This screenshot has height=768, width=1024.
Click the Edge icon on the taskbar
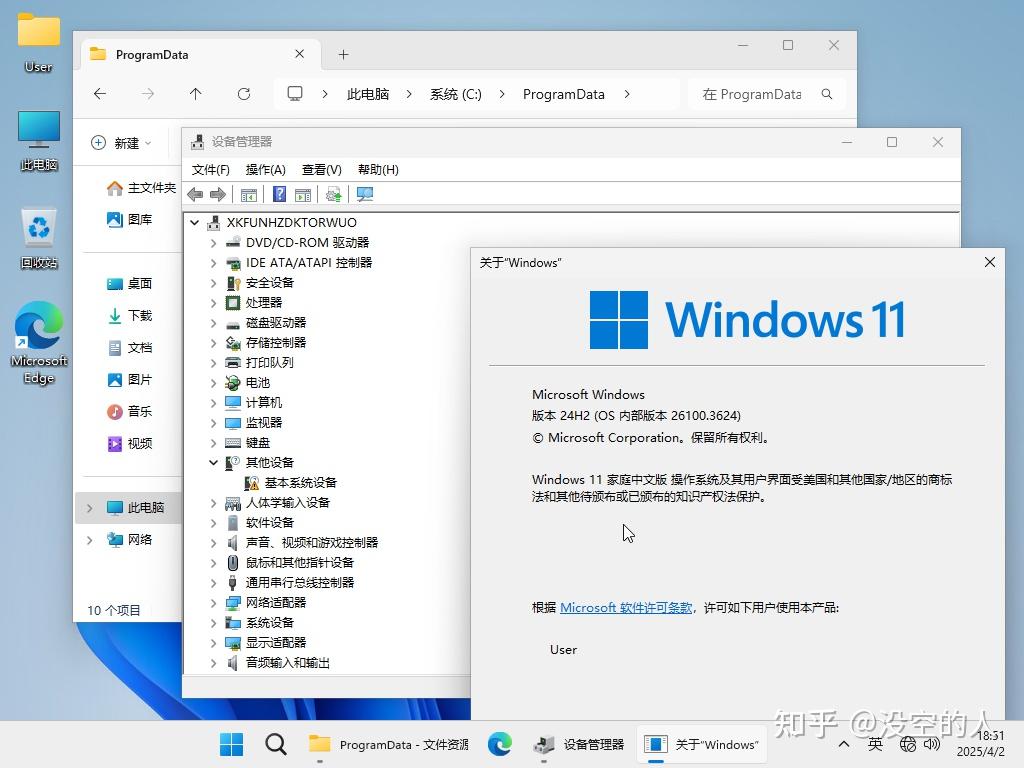click(x=500, y=744)
